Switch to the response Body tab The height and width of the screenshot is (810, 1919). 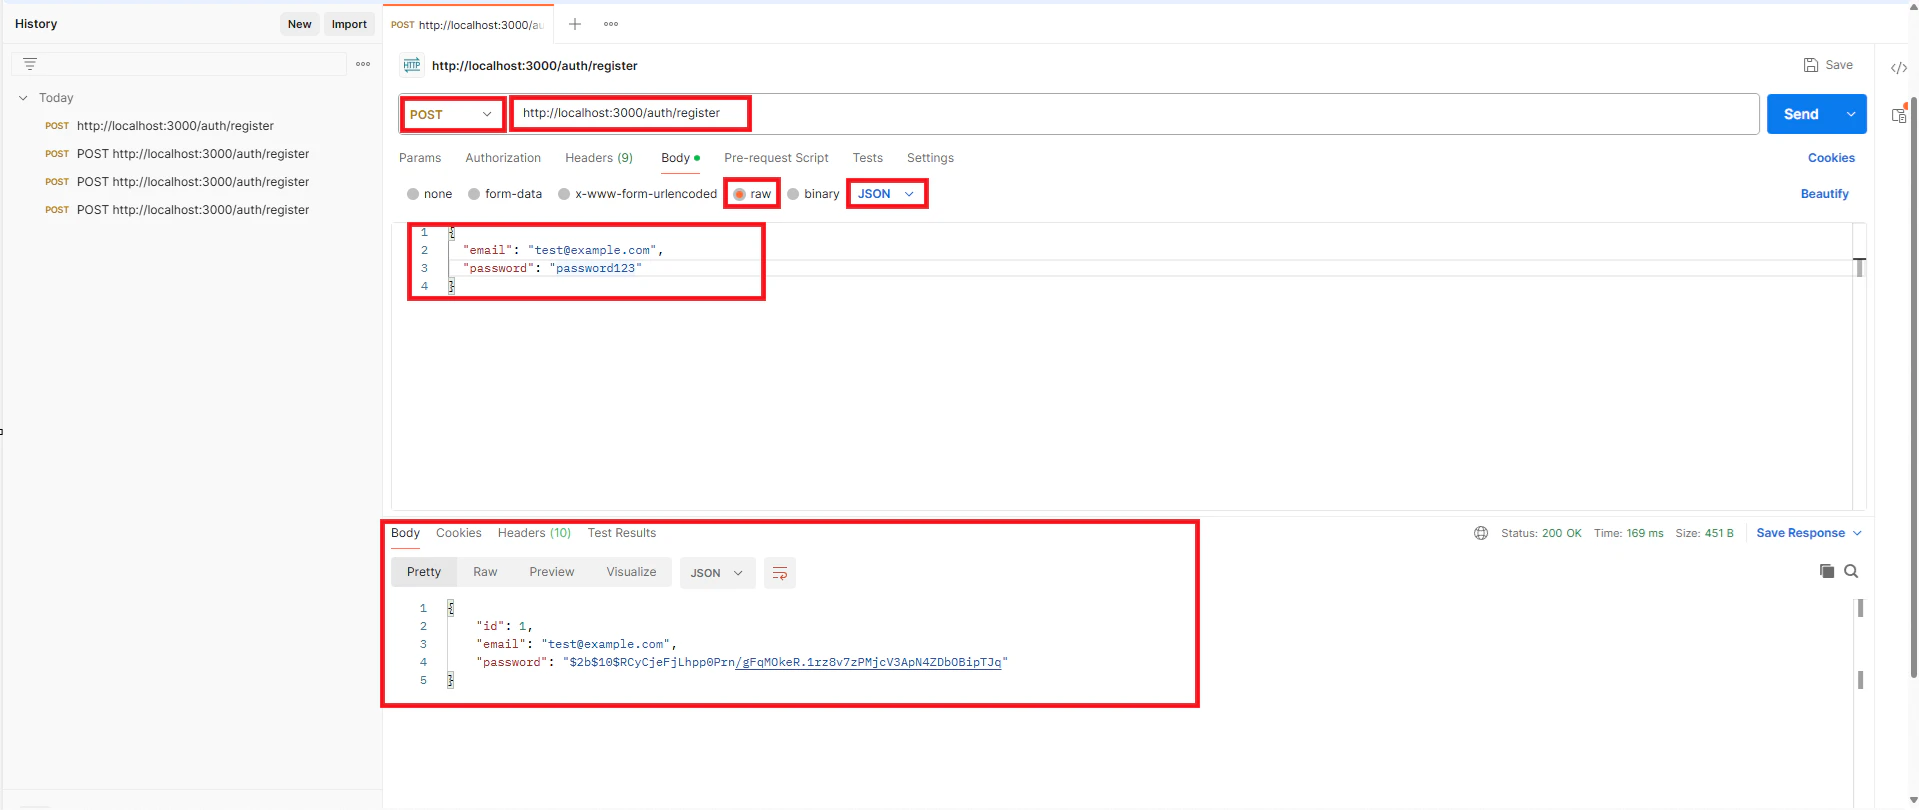[405, 533]
